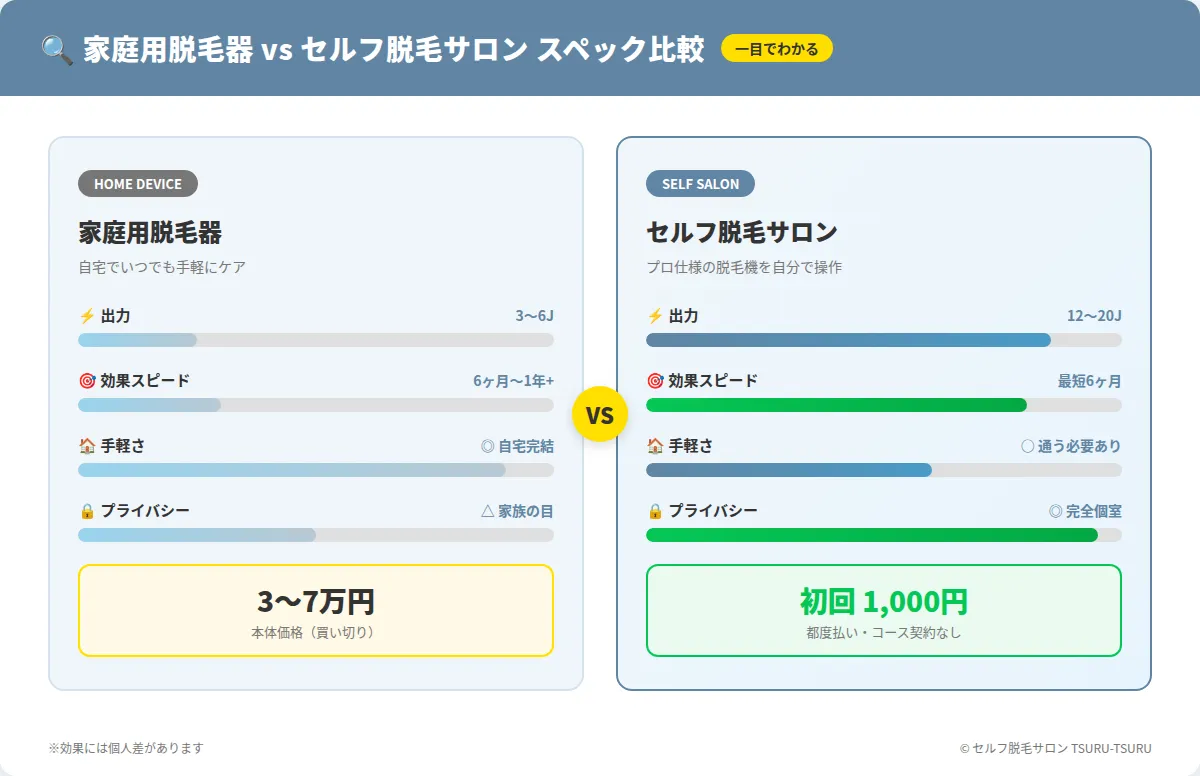The width and height of the screenshot is (1200, 776).
Task: Click the 家族の目 privacy progress bar
Action: [316, 535]
